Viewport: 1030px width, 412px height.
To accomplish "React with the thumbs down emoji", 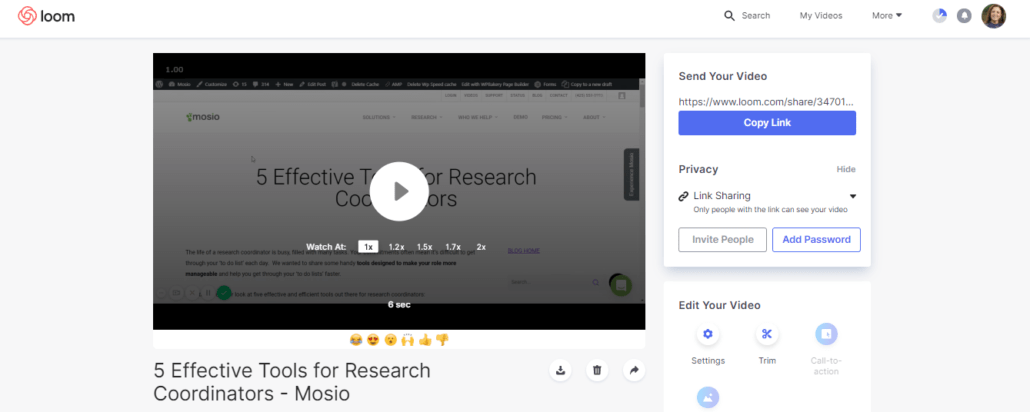I will coord(442,340).
